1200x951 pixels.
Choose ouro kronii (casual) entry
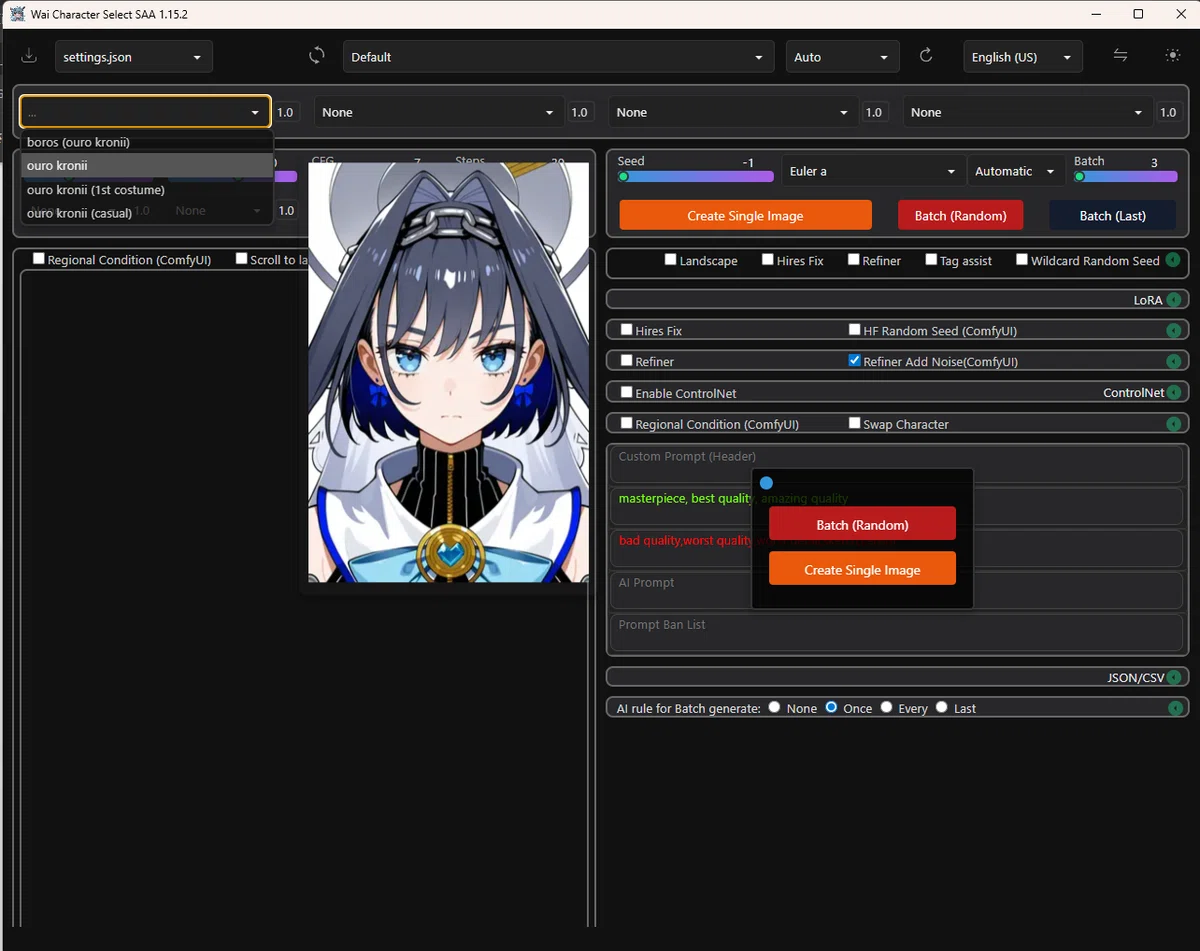[x=146, y=213]
